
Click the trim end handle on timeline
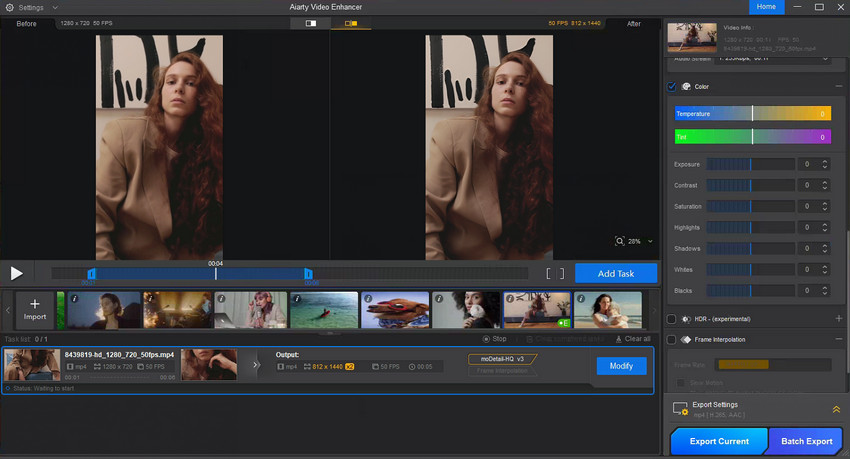click(x=308, y=274)
